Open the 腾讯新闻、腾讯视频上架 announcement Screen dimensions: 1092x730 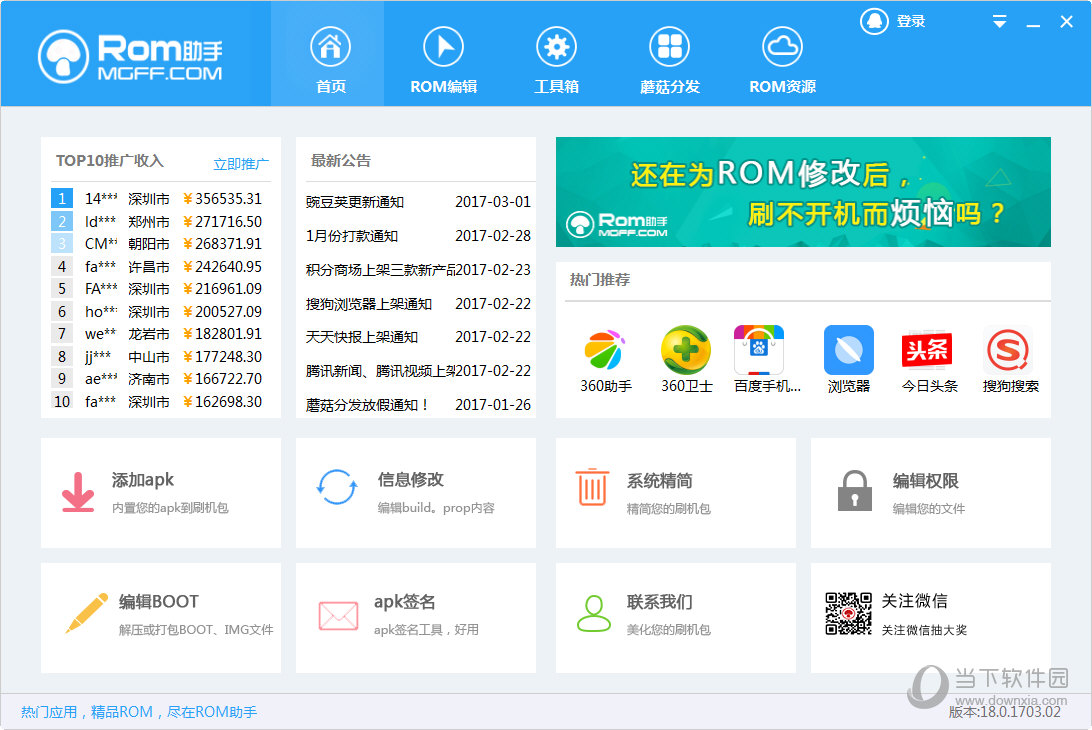point(418,371)
